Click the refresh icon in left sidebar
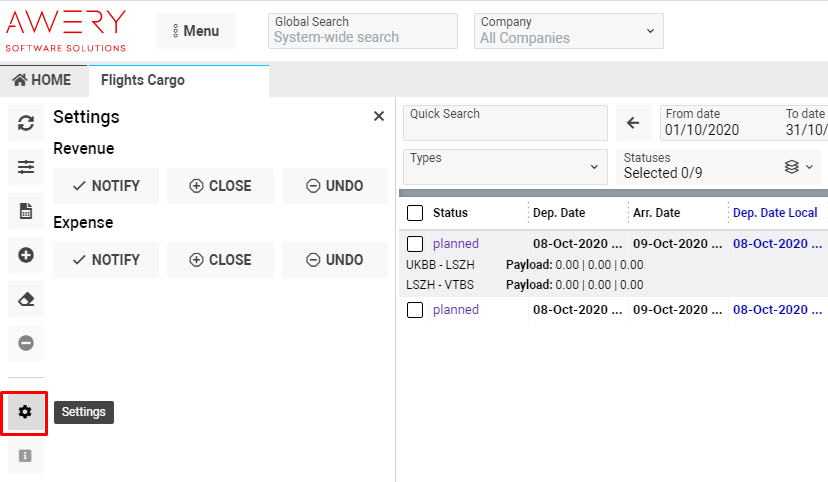This screenshot has width=828, height=482. coord(26,123)
